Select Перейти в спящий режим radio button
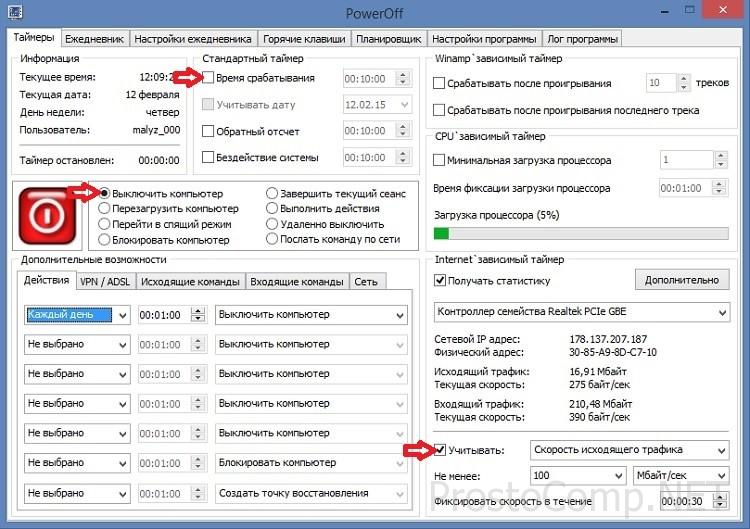The height and width of the screenshot is (529, 750). pos(105,225)
